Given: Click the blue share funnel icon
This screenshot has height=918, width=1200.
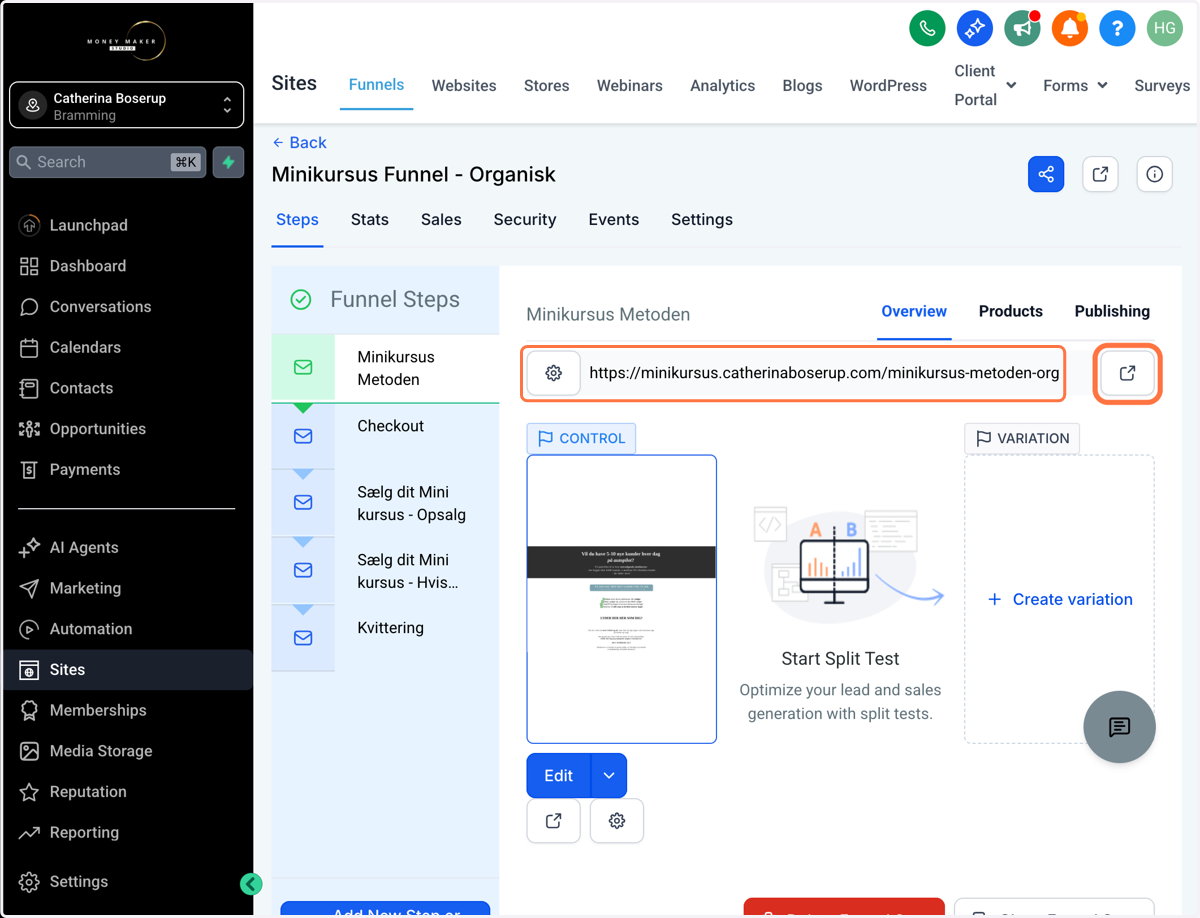Looking at the screenshot, I should pyautogui.click(x=1046, y=174).
